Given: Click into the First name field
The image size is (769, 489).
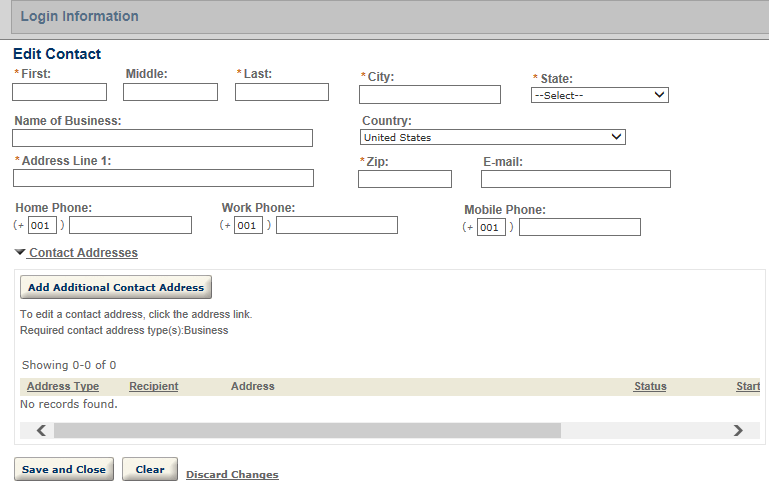Looking at the screenshot, I should (x=59, y=92).
